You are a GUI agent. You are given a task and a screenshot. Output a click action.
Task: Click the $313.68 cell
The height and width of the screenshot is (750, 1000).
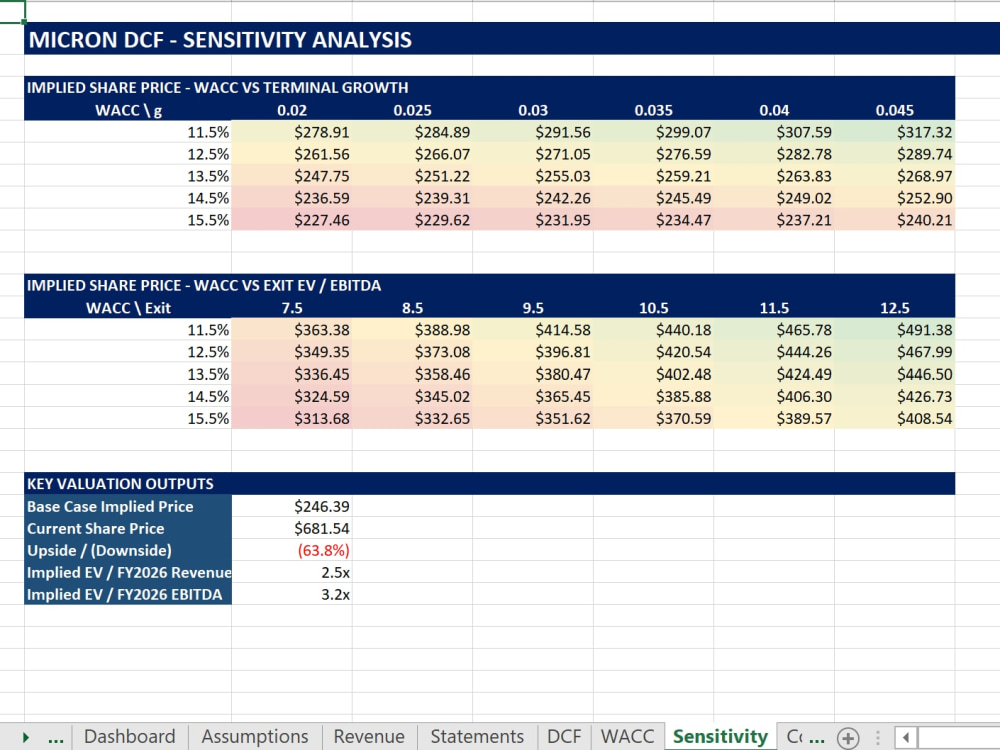(x=291, y=418)
